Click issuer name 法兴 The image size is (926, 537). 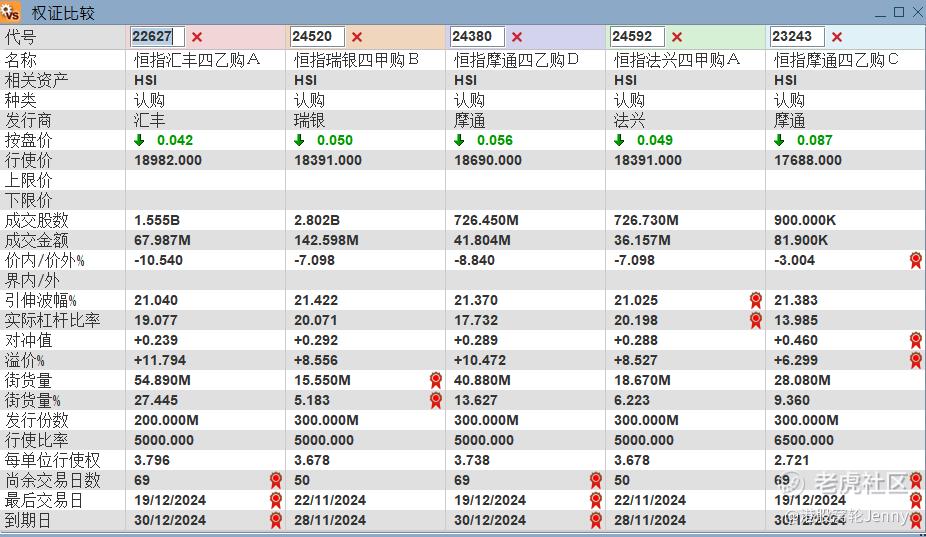pos(630,120)
